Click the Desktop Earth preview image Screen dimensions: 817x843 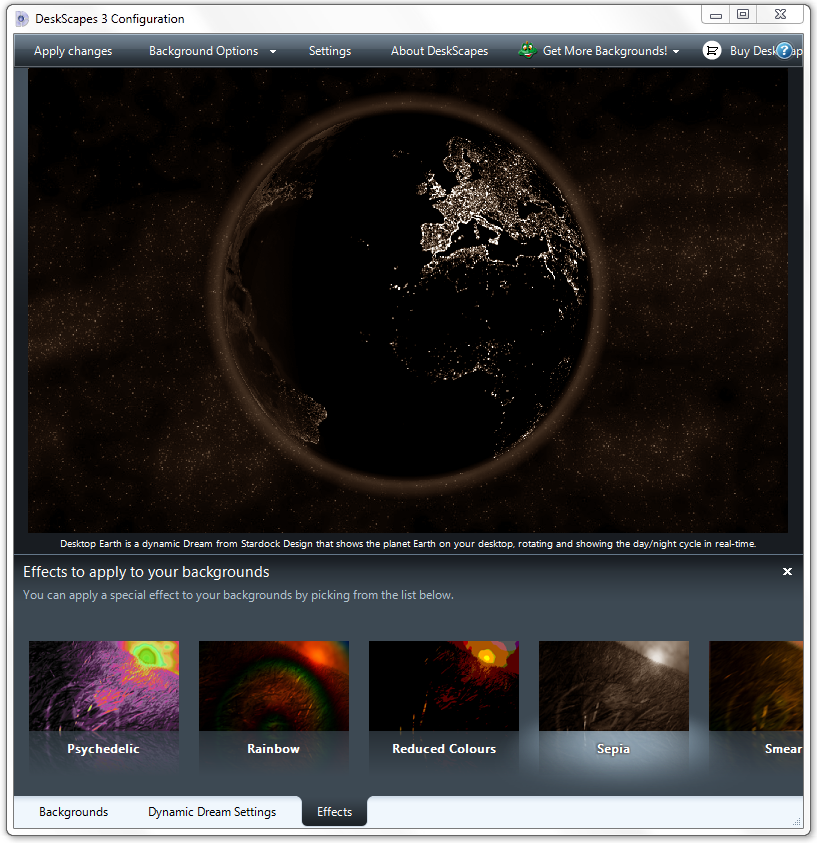click(x=408, y=300)
